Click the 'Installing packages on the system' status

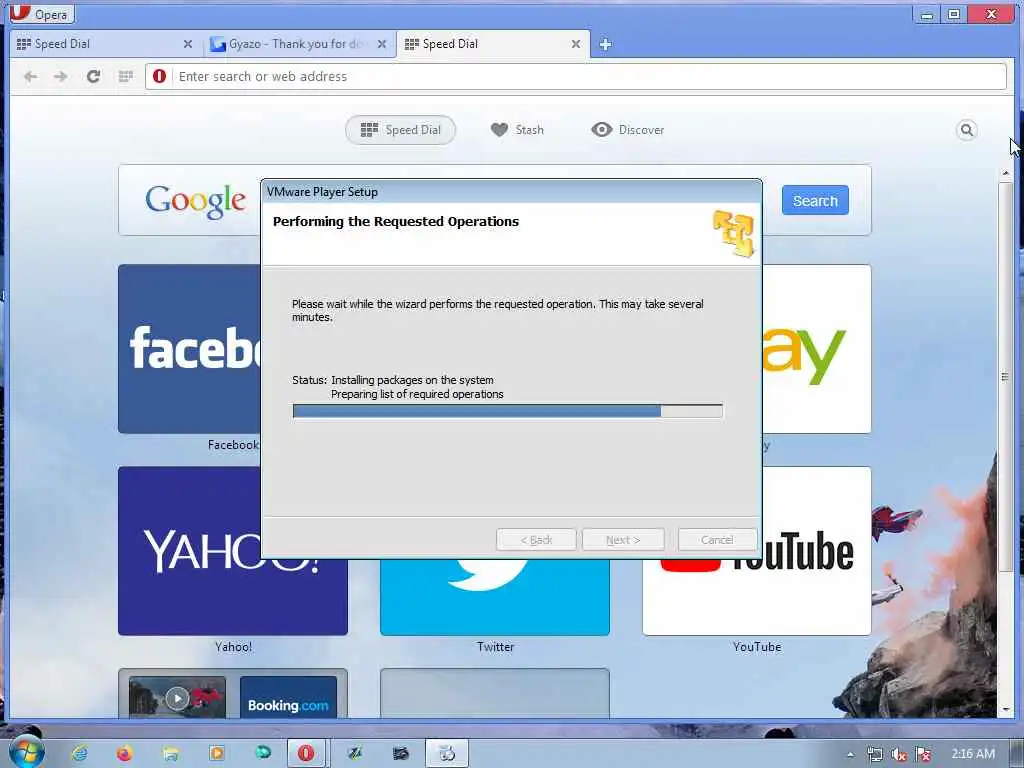pyautogui.click(x=412, y=380)
